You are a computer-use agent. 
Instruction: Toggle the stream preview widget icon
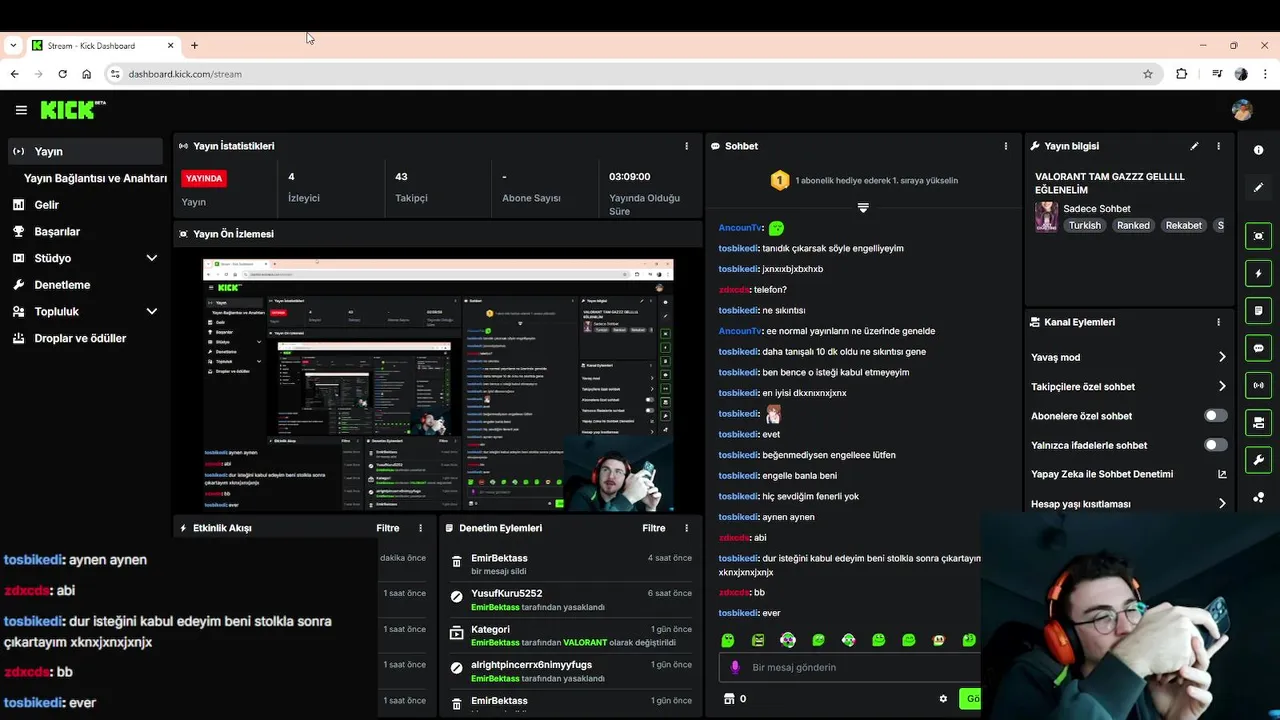(x=1258, y=236)
